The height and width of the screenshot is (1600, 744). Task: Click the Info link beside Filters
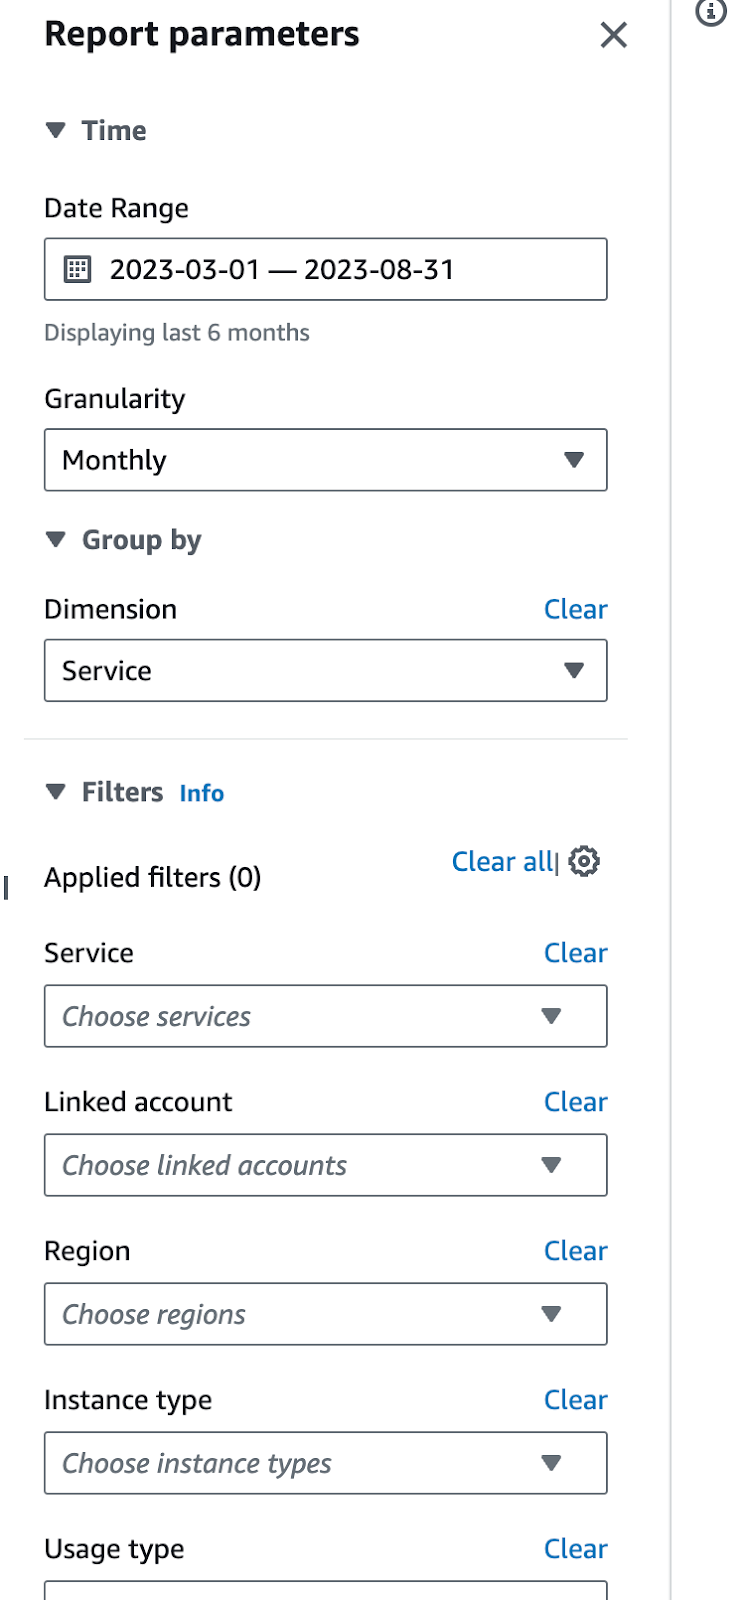[201, 793]
